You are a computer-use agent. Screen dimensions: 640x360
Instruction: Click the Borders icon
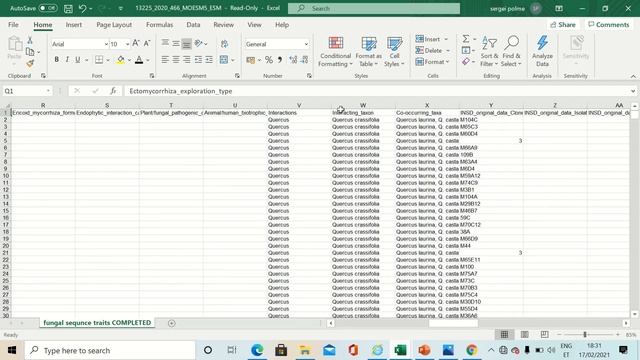coord(99,60)
